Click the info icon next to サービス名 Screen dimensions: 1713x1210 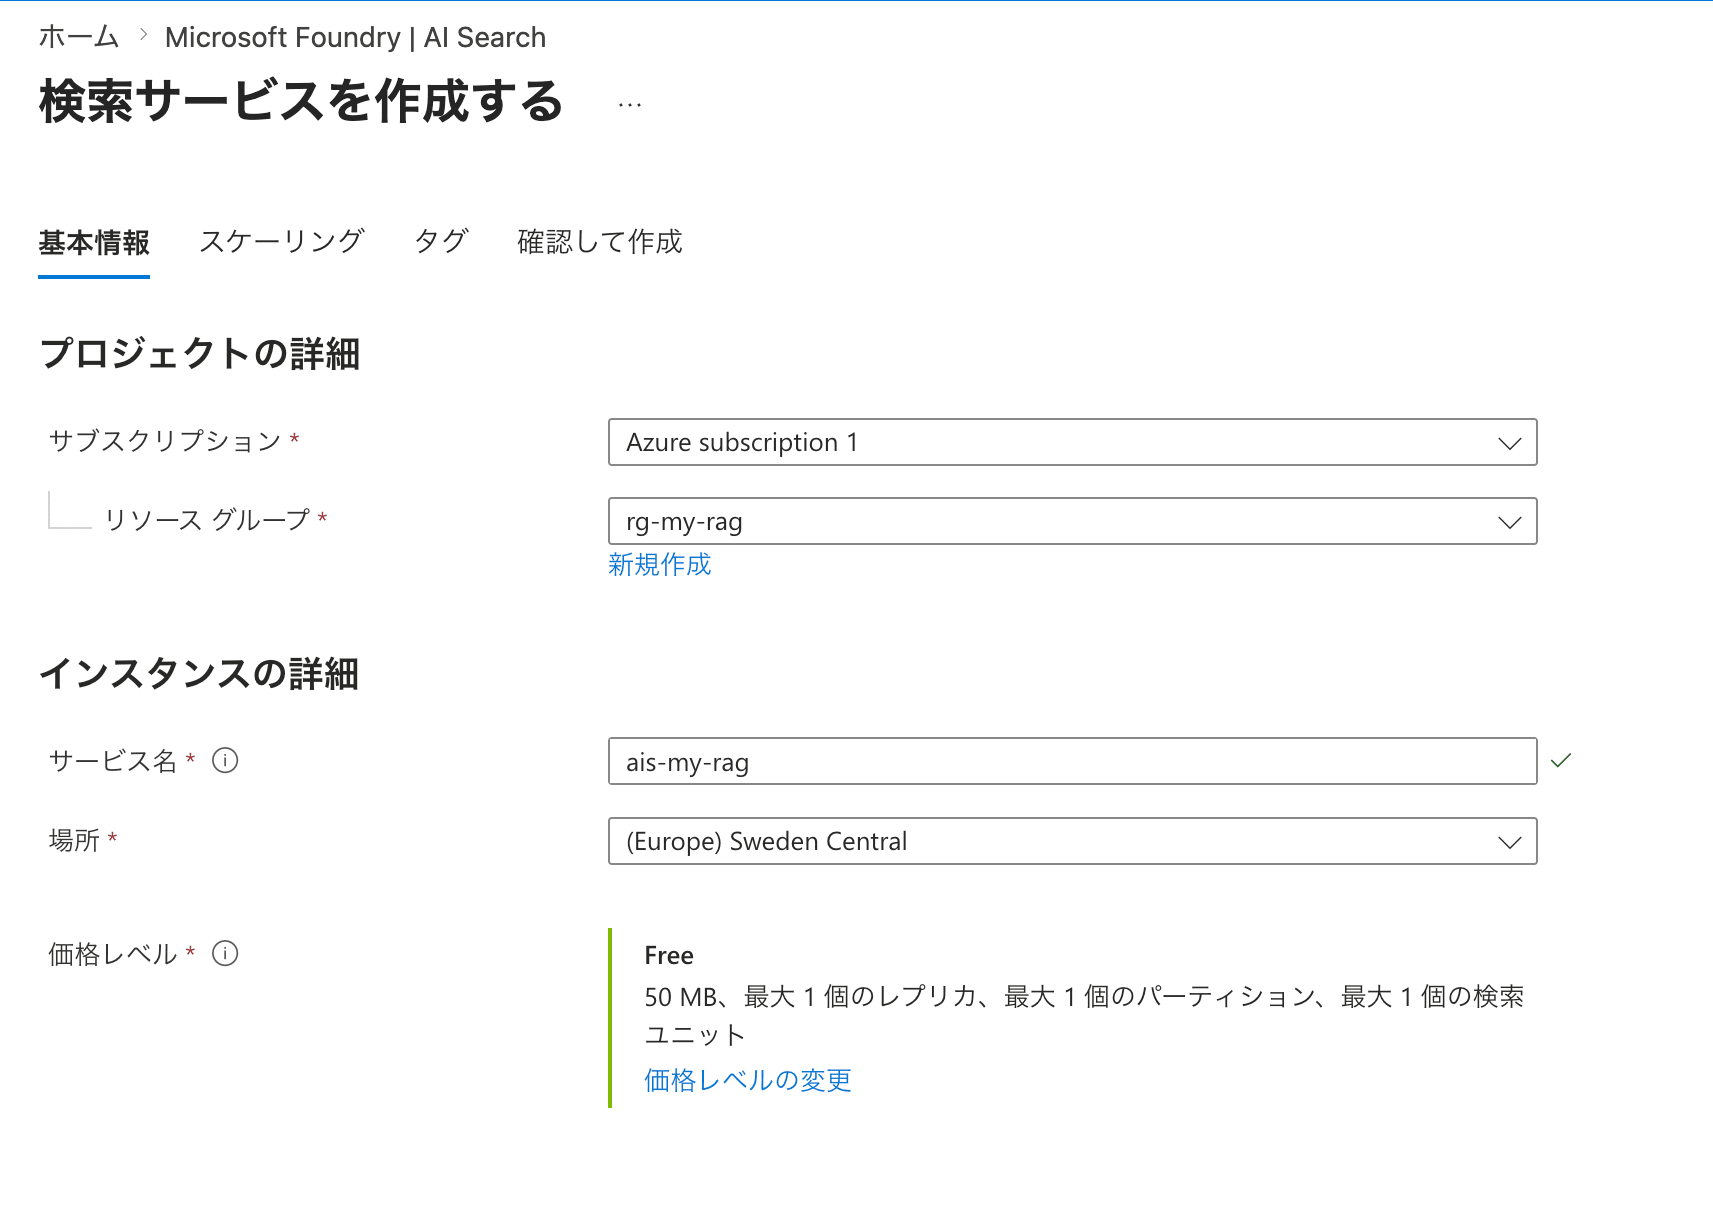tap(225, 761)
